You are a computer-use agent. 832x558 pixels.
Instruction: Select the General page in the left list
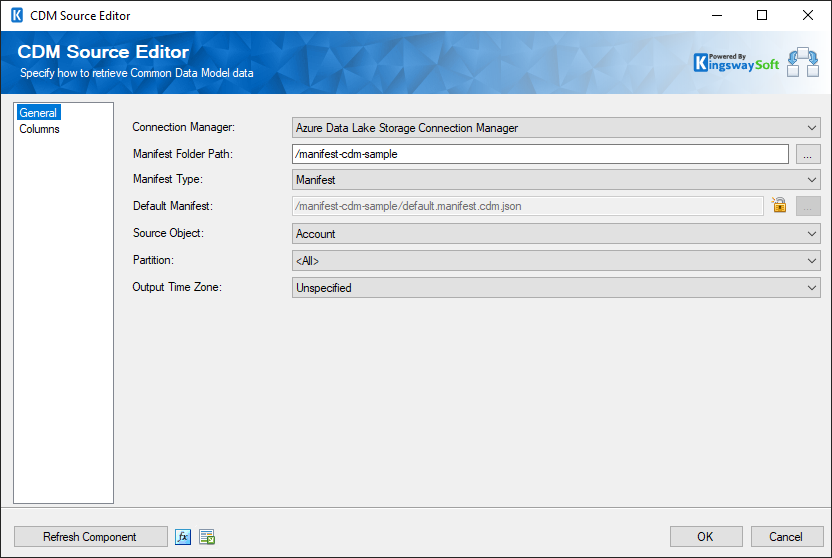pyautogui.click(x=38, y=112)
